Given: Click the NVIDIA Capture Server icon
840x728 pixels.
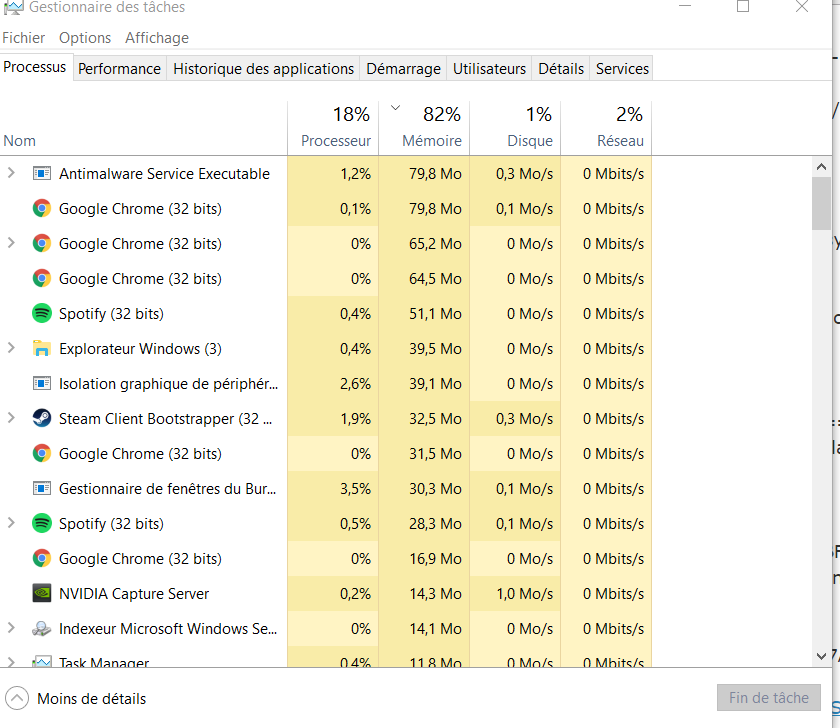Looking at the screenshot, I should pyautogui.click(x=41, y=594).
